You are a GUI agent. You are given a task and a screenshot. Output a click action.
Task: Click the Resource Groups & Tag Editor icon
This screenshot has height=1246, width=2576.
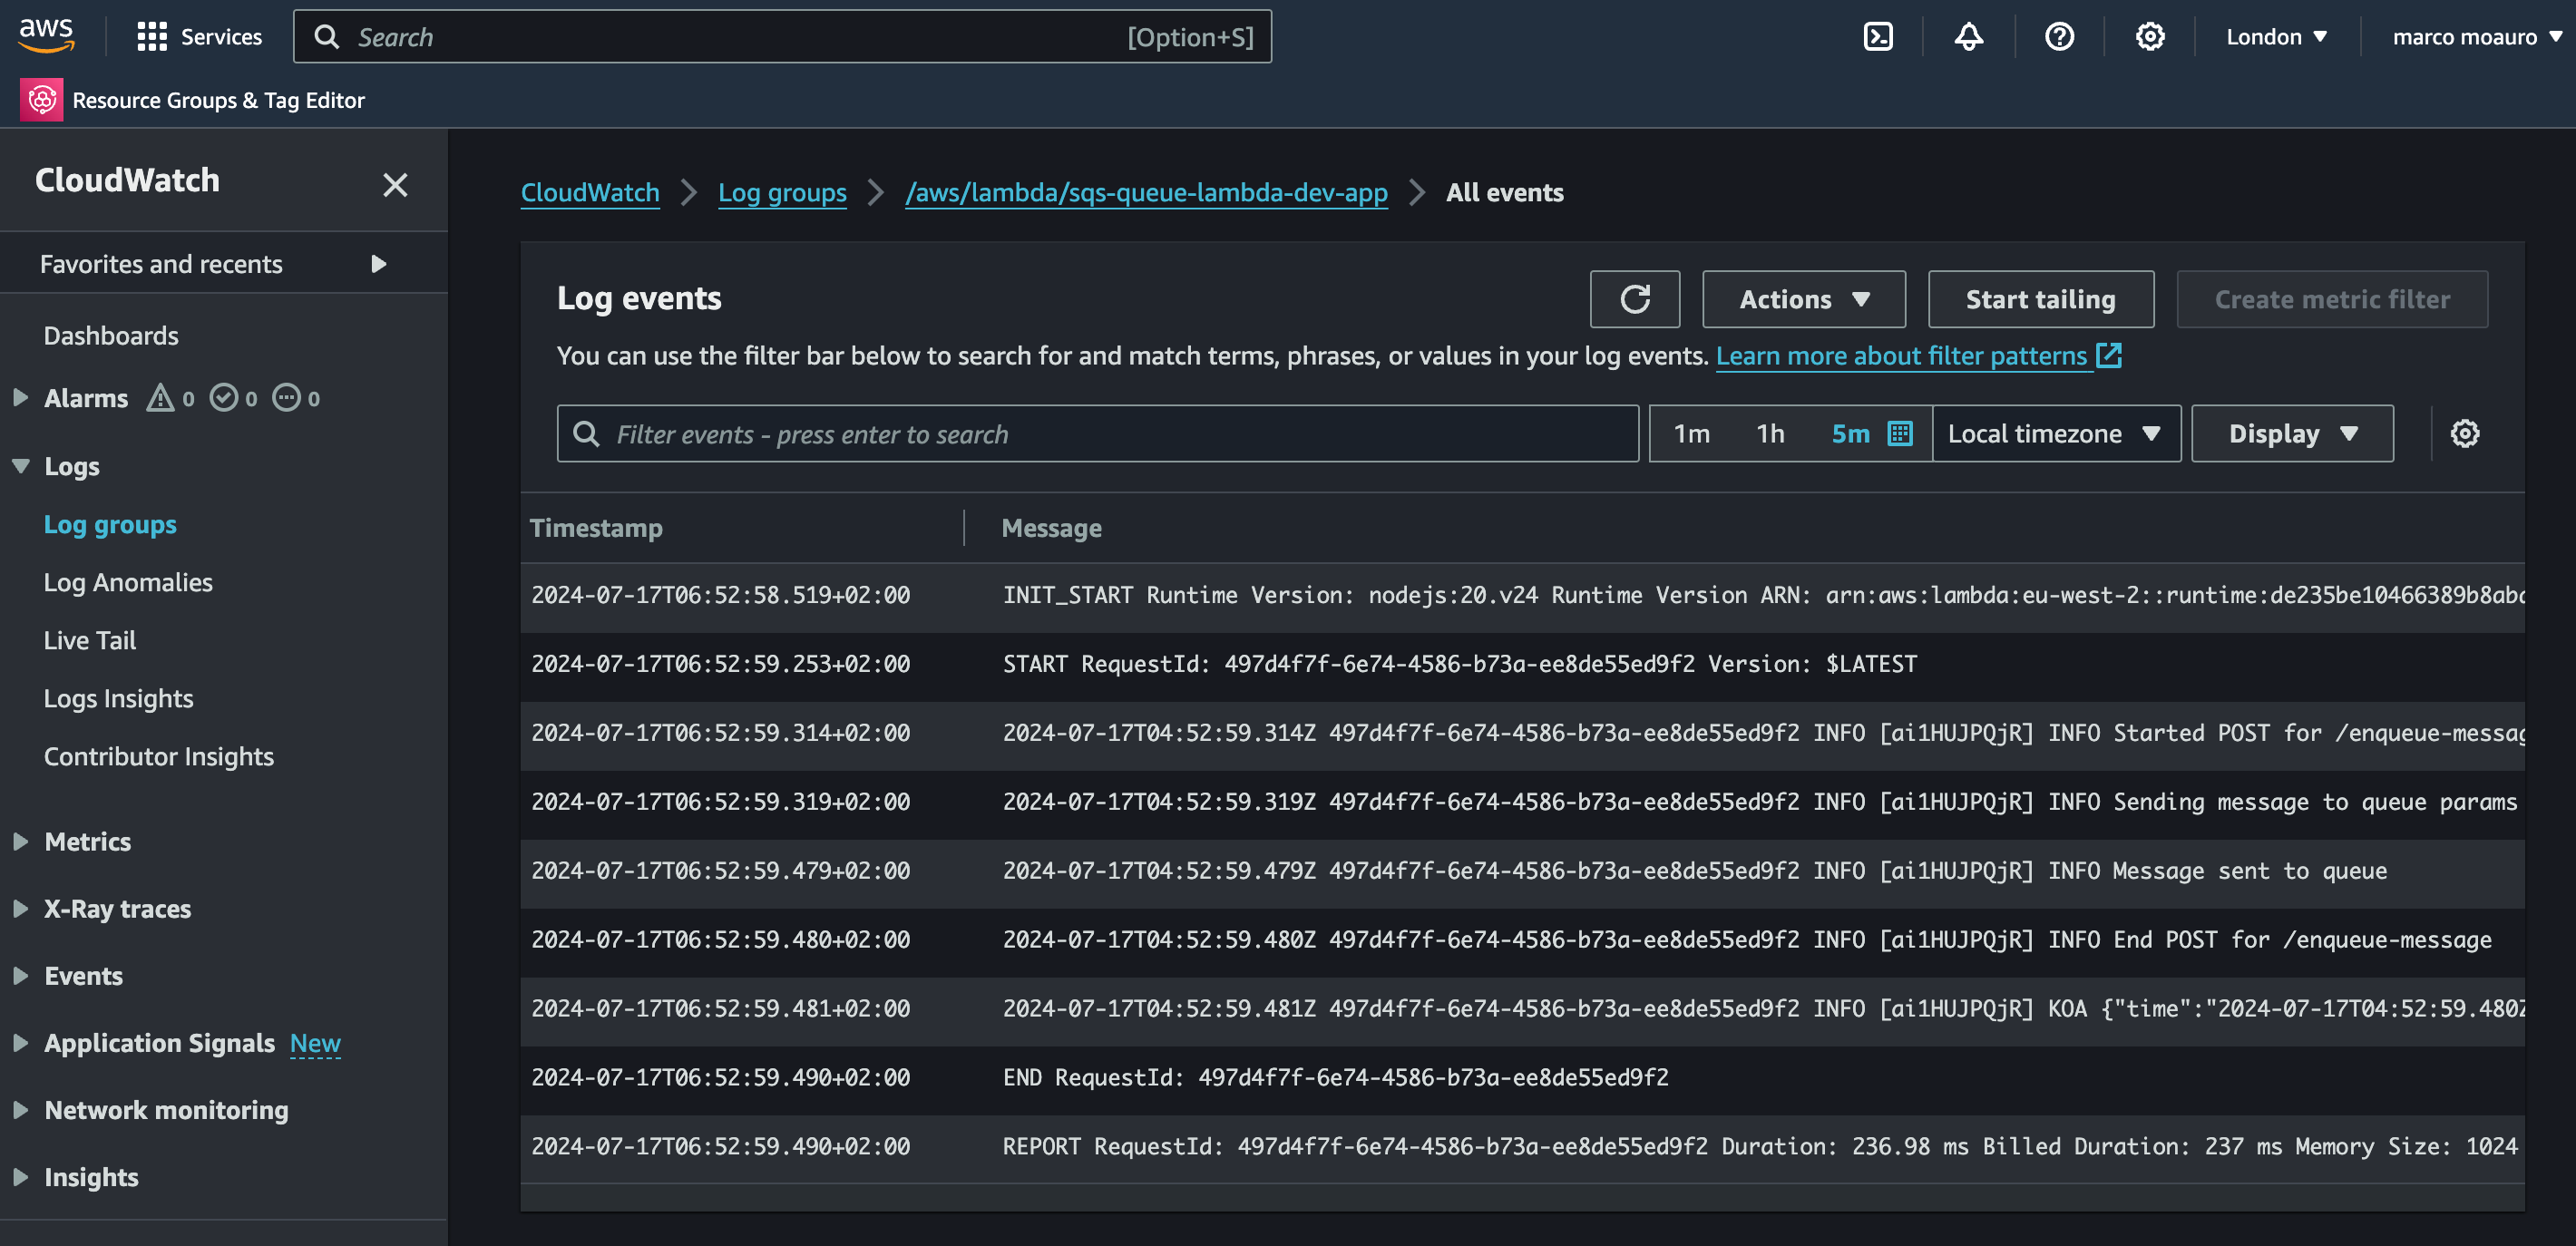[41, 99]
